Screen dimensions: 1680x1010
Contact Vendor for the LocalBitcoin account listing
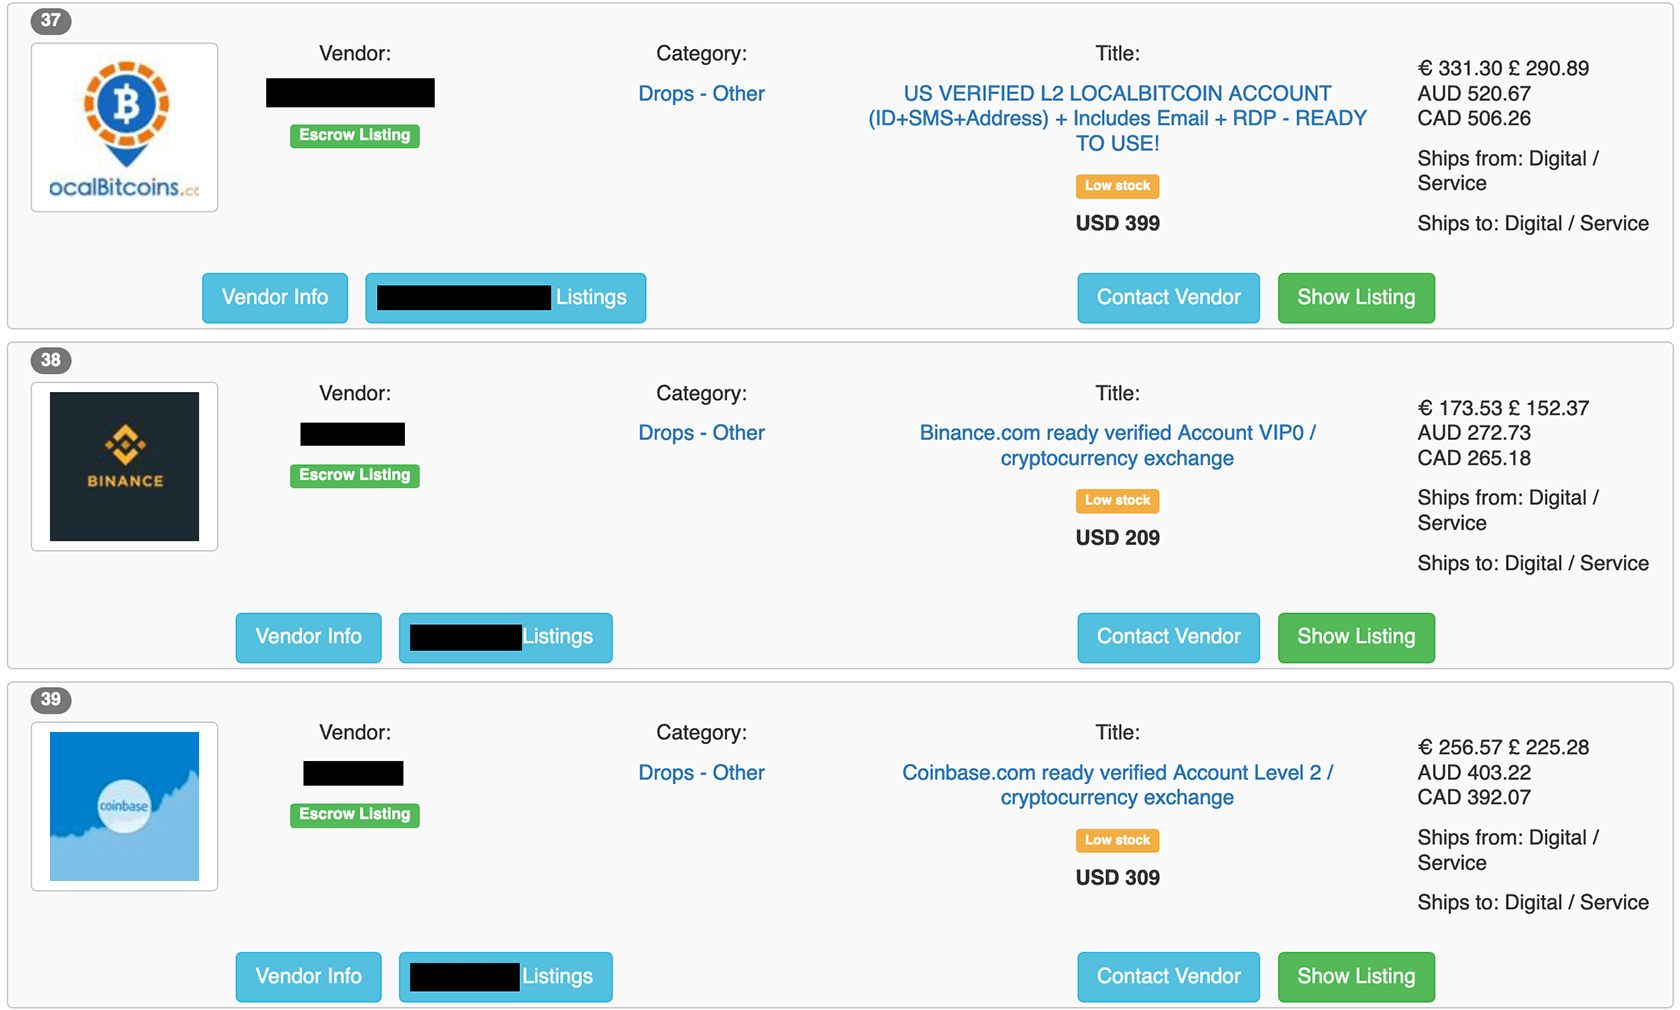(1169, 298)
